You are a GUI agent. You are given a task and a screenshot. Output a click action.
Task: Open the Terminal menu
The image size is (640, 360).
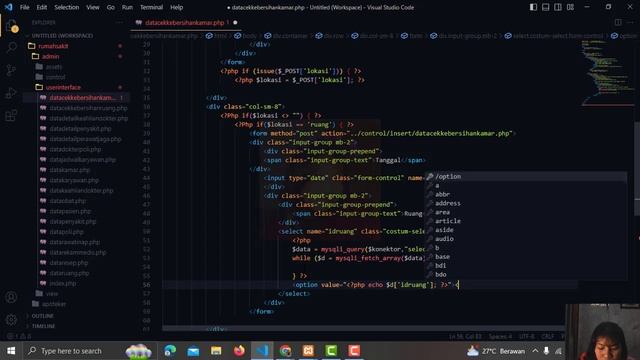[151, 7]
